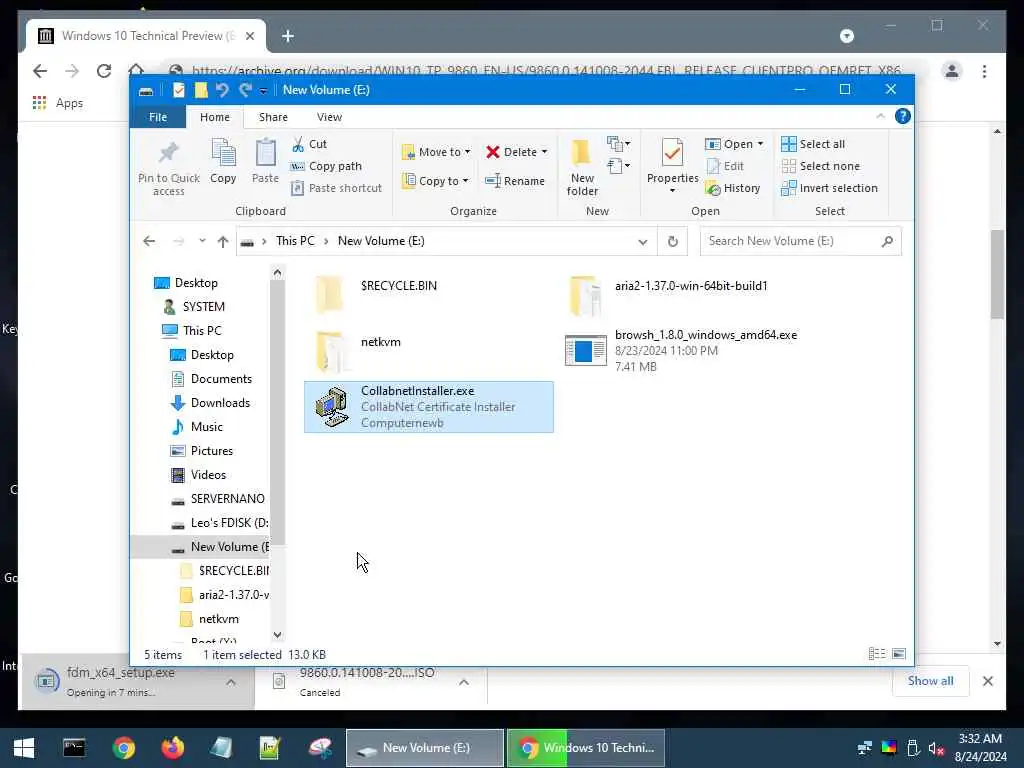The height and width of the screenshot is (768, 1024).
Task: Click Select all in Select group
Action: coord(813,144)
